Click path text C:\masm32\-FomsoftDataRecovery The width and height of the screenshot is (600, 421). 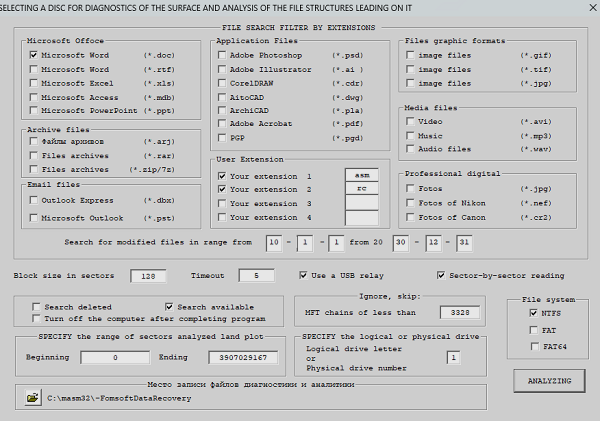click(x=119, y=398)
